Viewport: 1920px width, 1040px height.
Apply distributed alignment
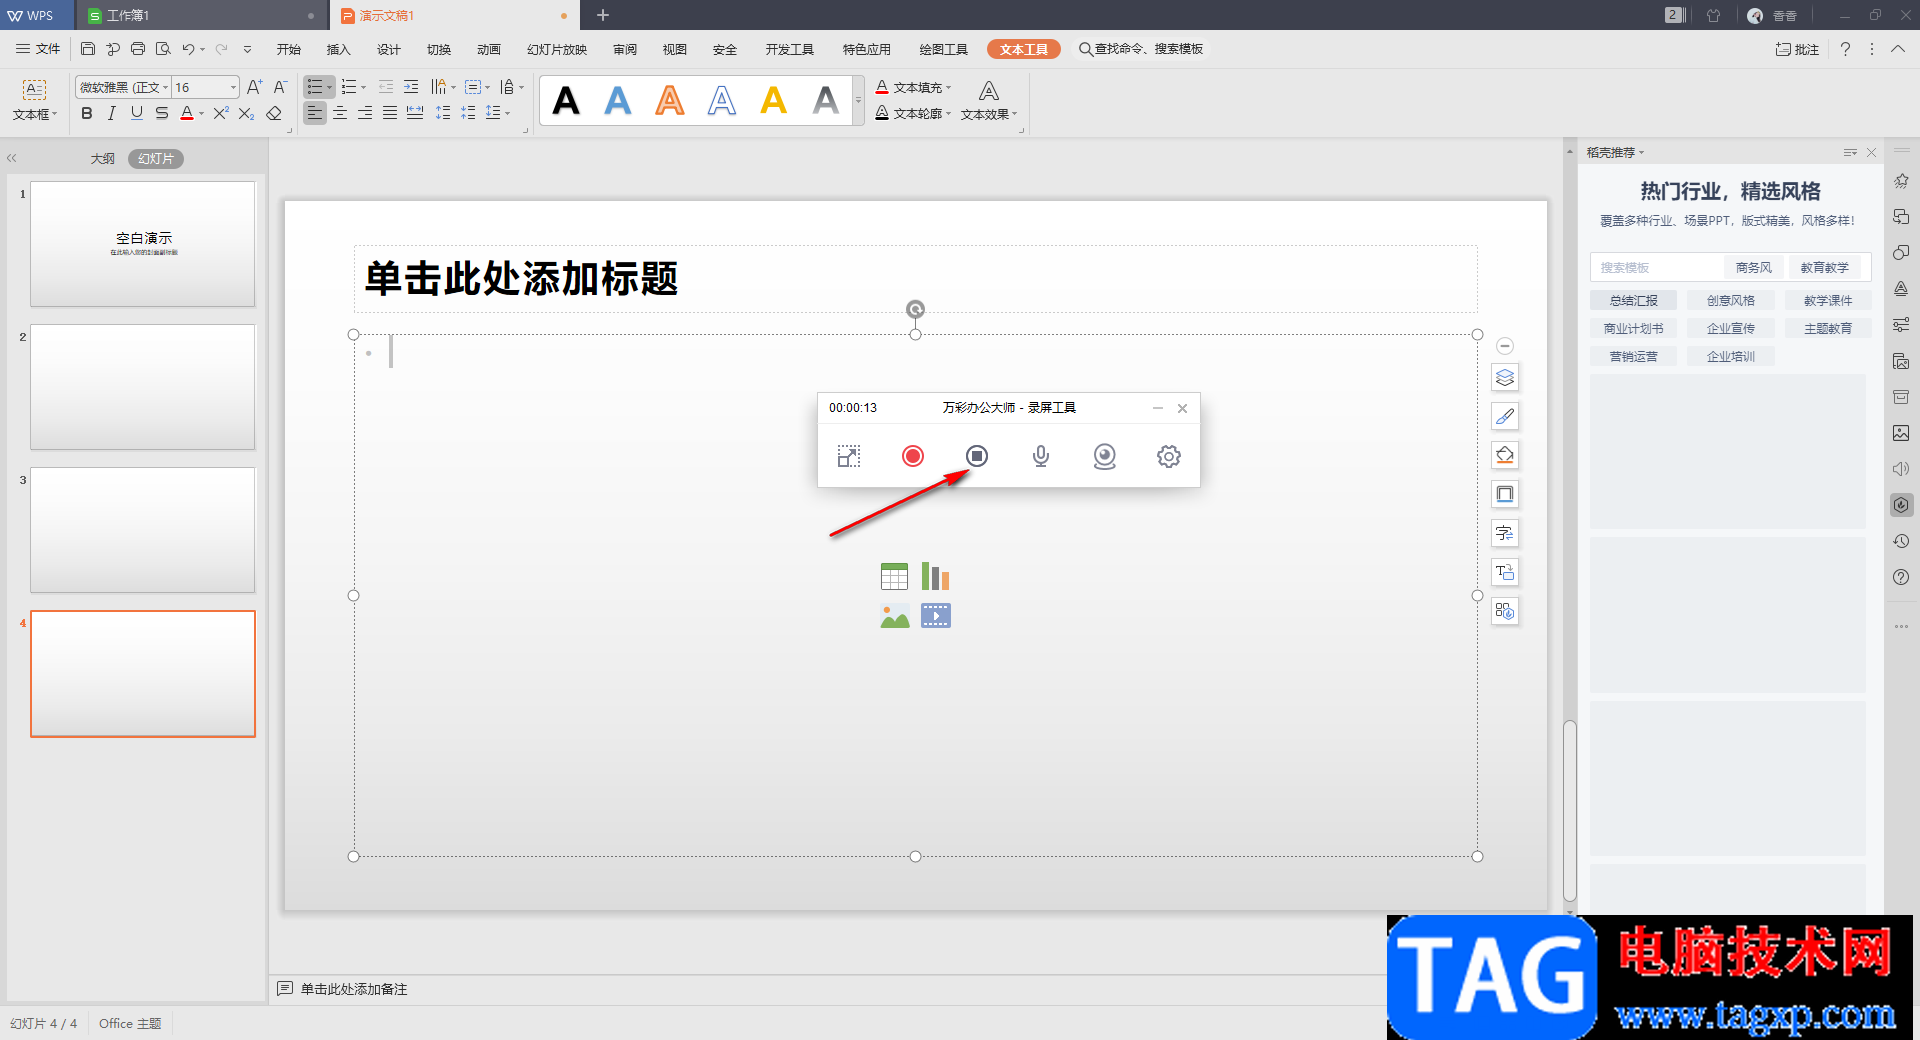pos(415,113)
